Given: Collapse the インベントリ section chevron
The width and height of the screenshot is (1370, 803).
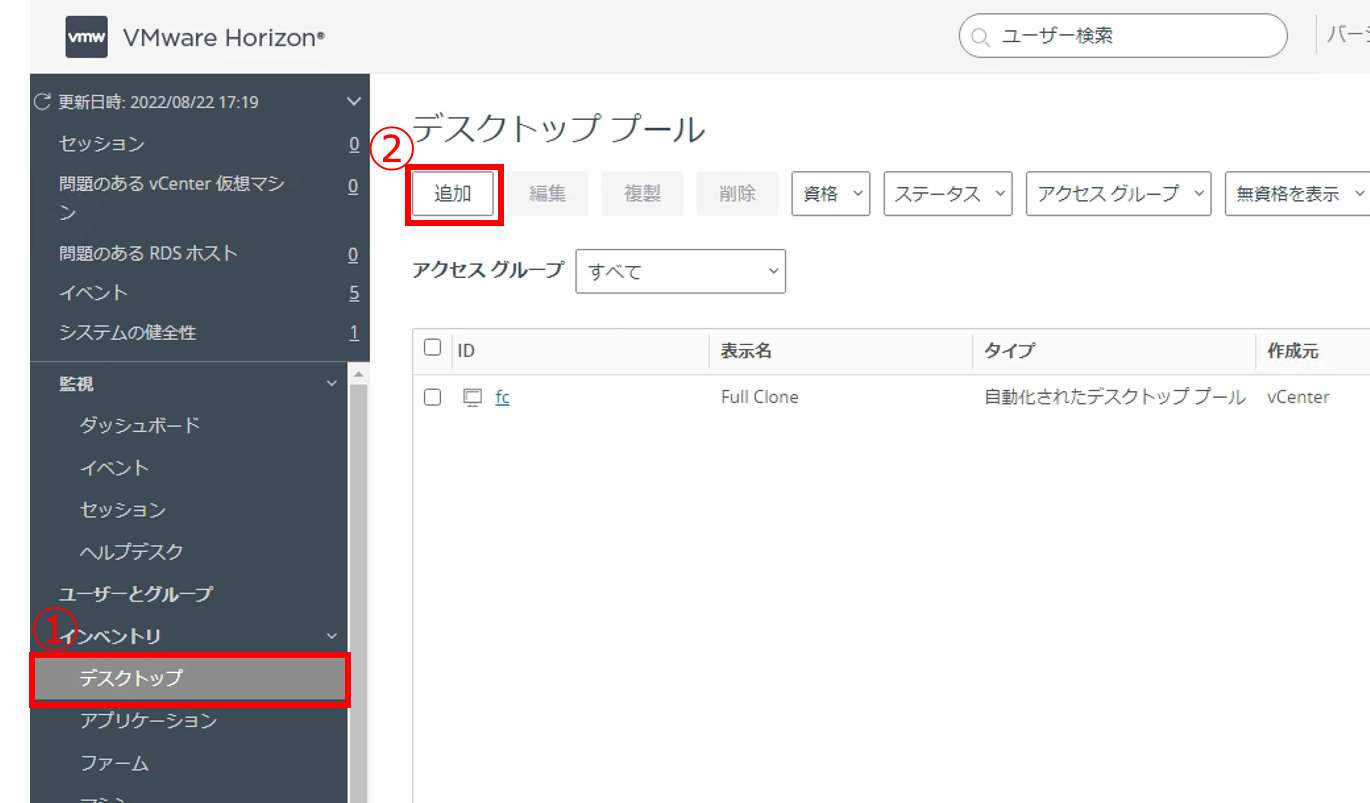Looking at the screenshot, I should pos(332,636).
